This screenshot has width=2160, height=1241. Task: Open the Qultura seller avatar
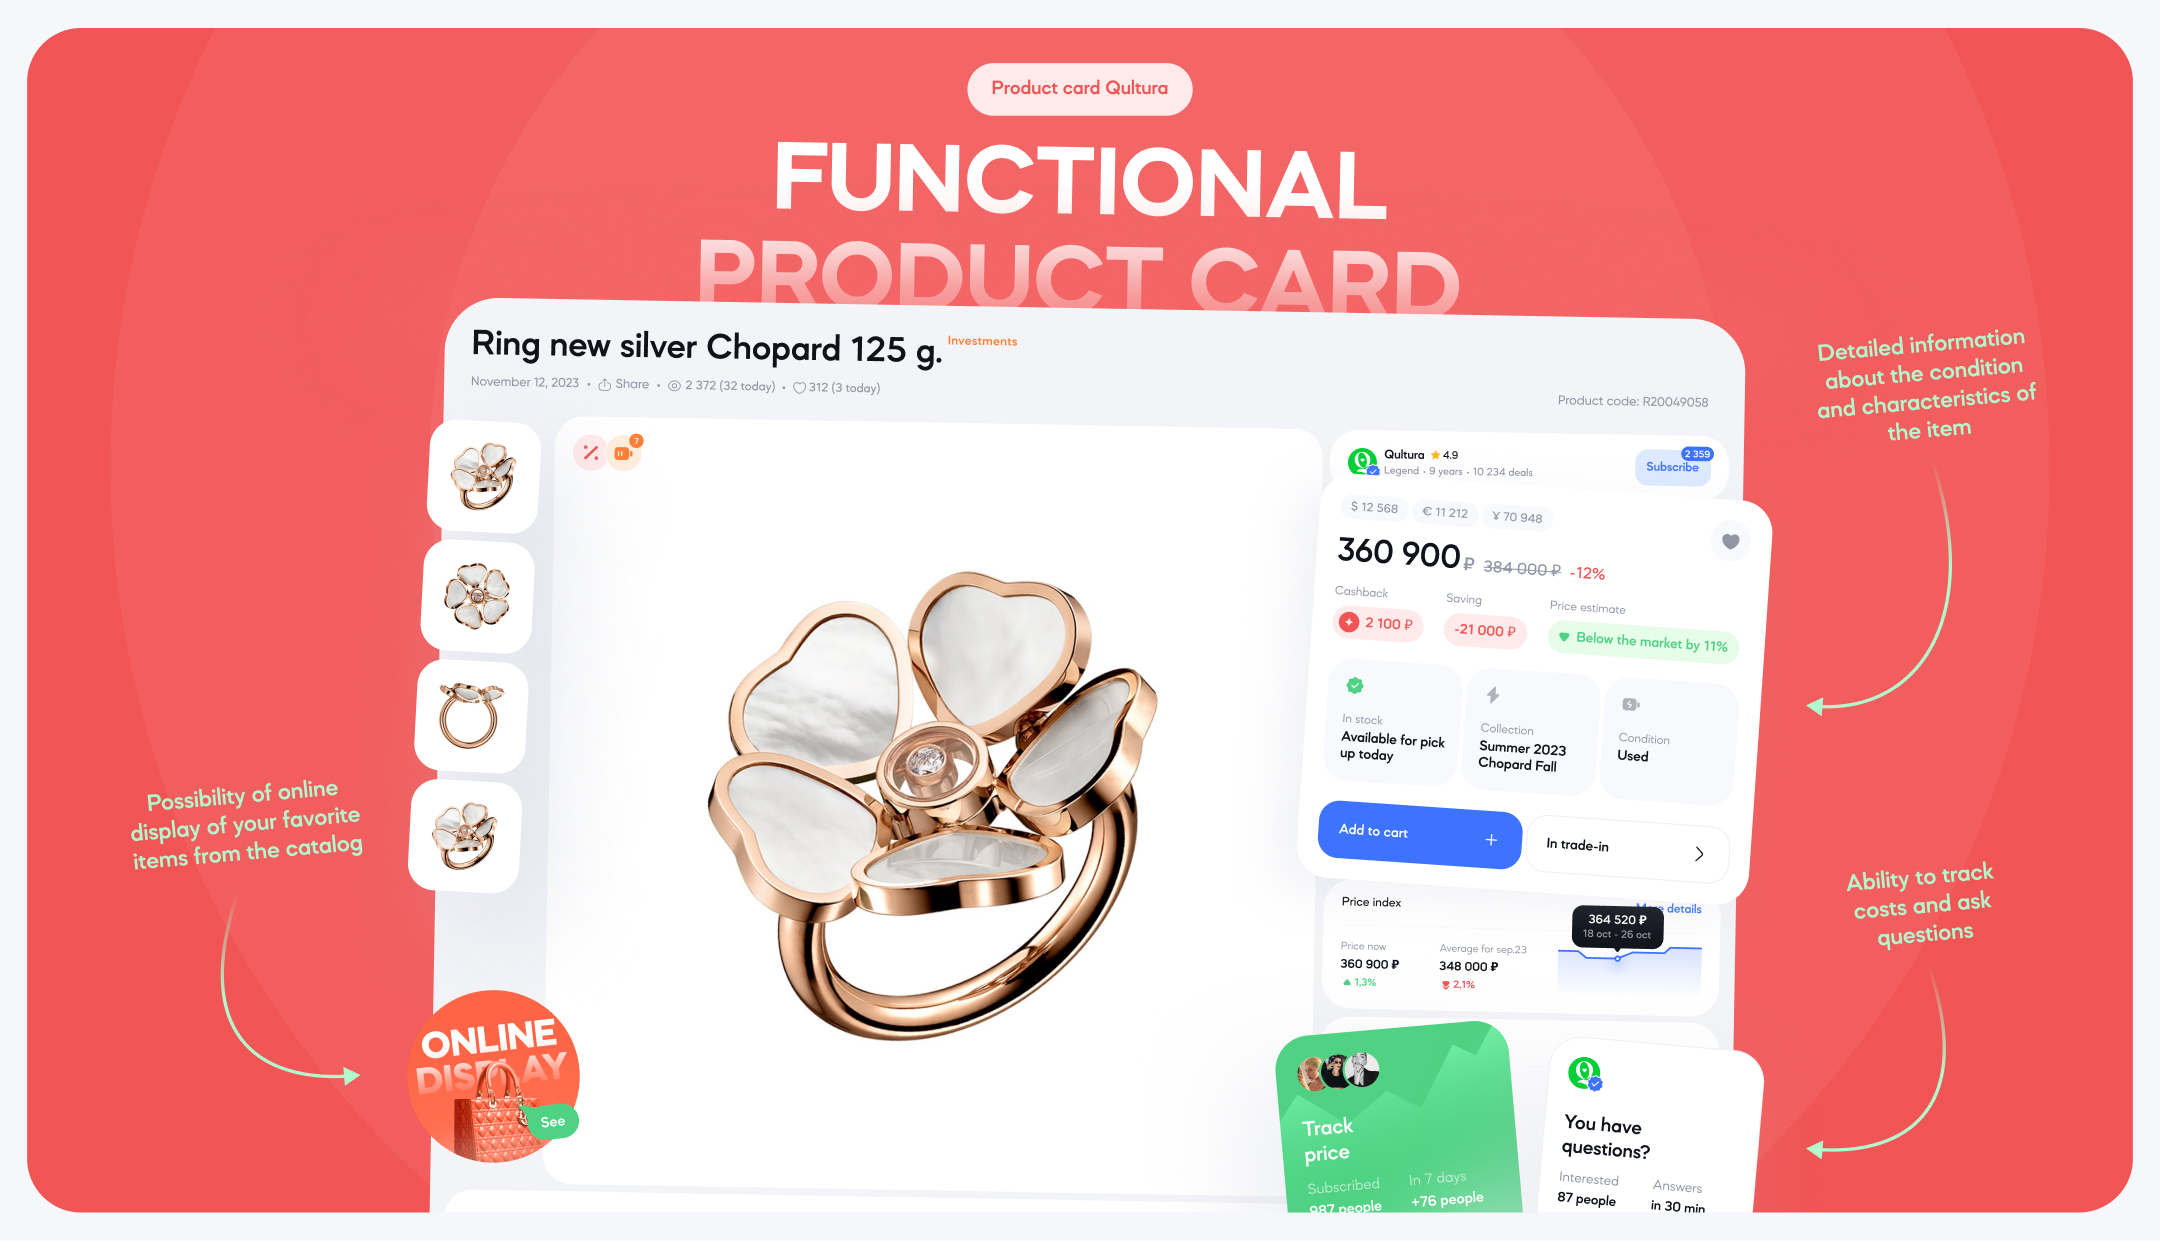click(x=1361, y=461)
